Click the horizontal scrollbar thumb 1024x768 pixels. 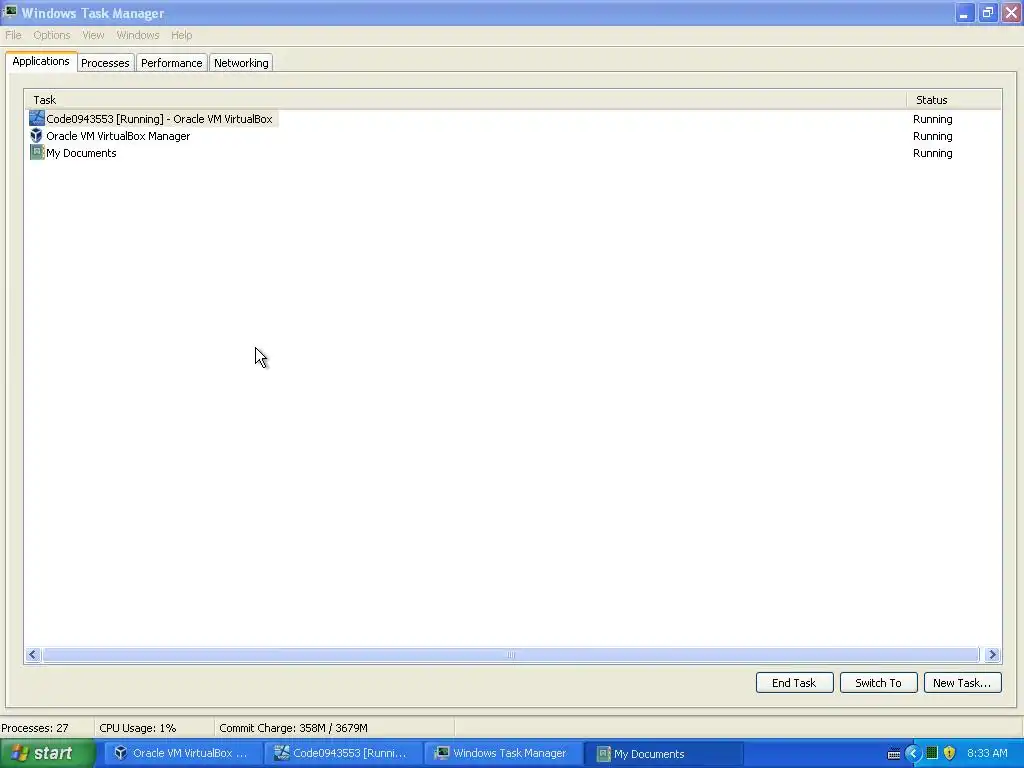point(511,654)
